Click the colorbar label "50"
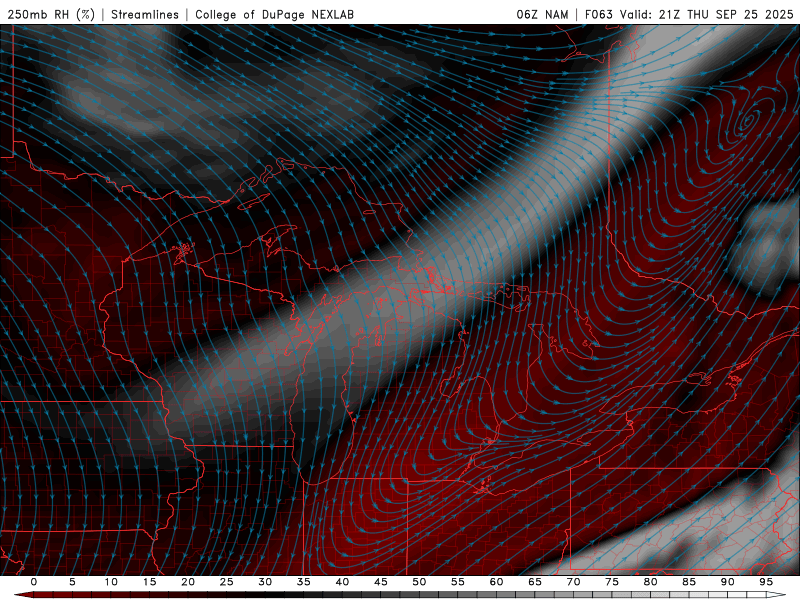800x600 pixels. tap(419, 582)
